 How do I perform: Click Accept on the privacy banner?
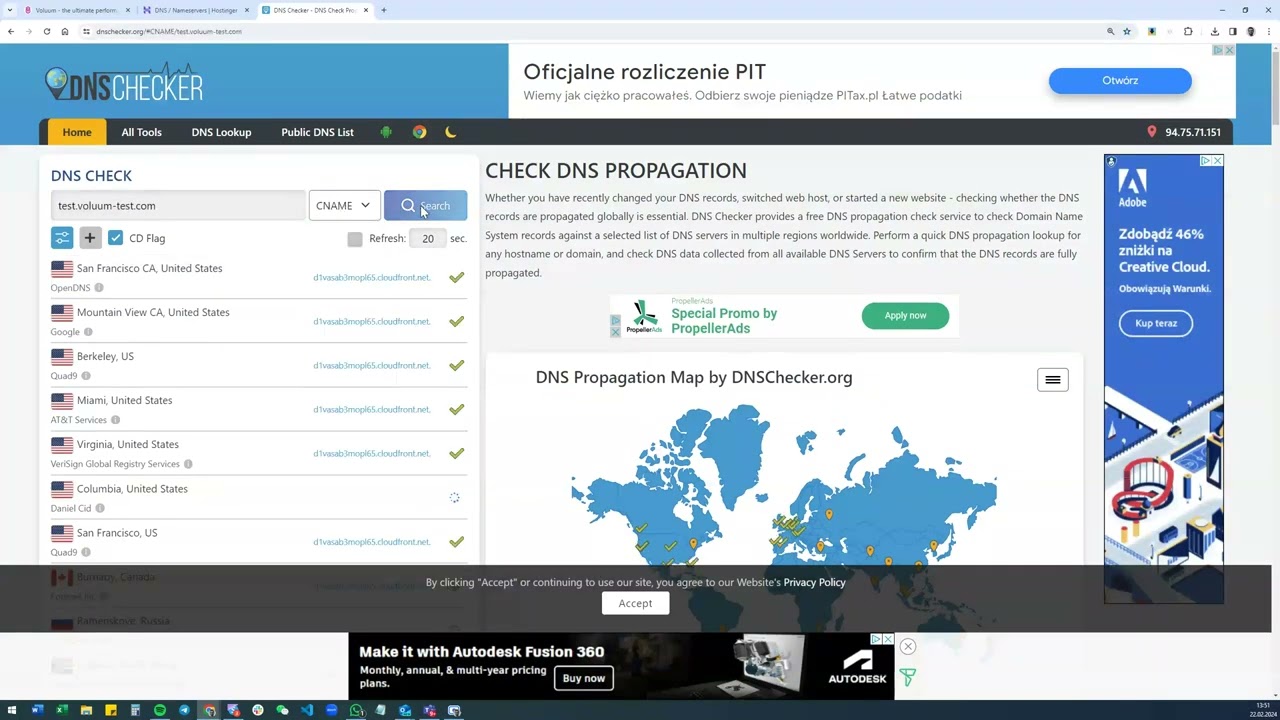click(x=635, y=603)
